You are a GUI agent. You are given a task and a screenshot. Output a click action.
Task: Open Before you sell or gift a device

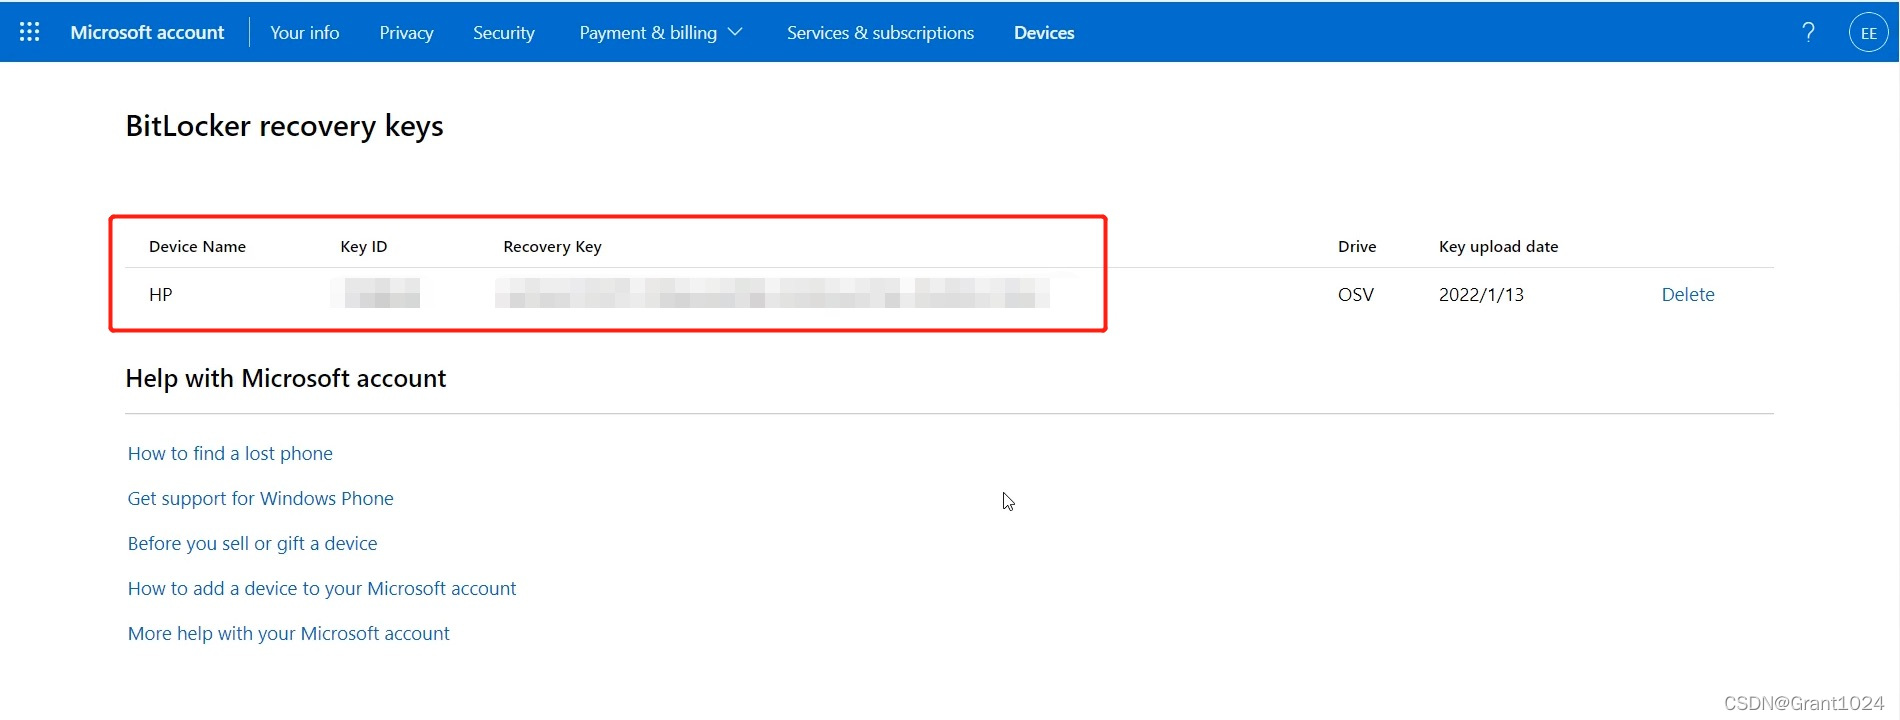point(252,543)
